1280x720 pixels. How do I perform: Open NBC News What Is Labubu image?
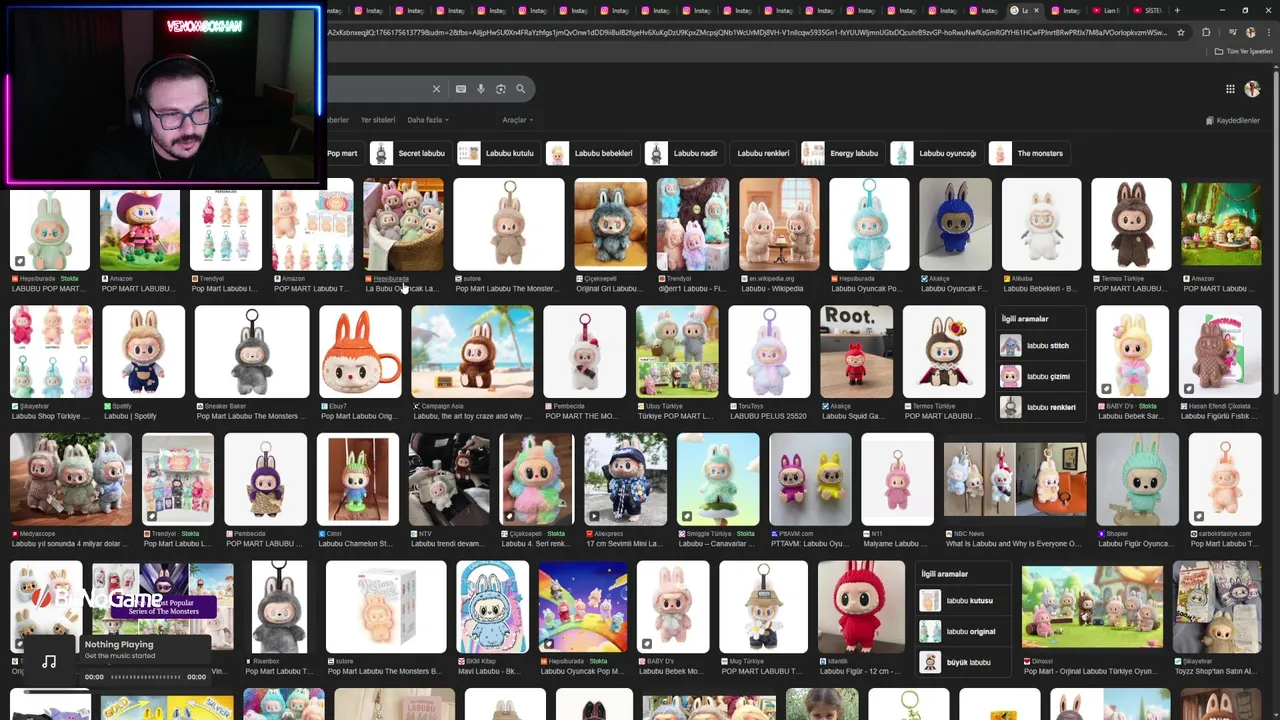[x=1015, y=480]
